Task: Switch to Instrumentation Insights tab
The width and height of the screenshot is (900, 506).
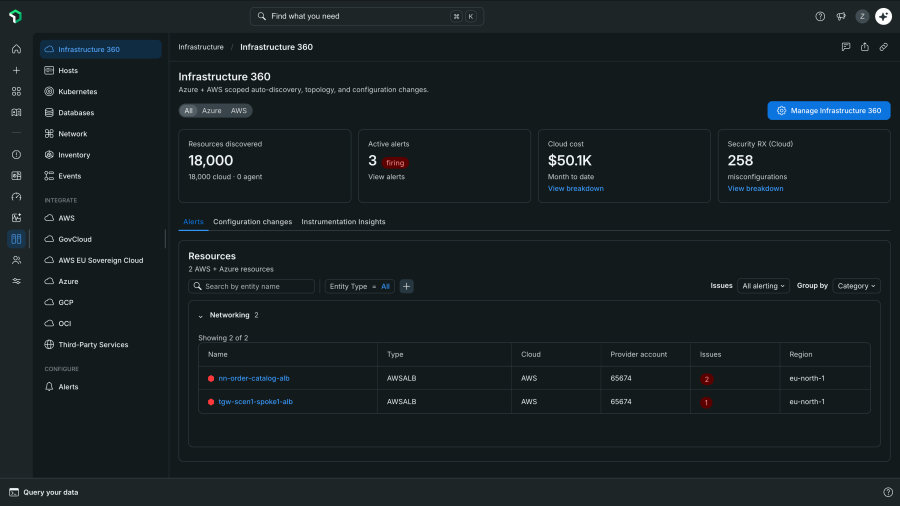Action: (x=343, y=221)
